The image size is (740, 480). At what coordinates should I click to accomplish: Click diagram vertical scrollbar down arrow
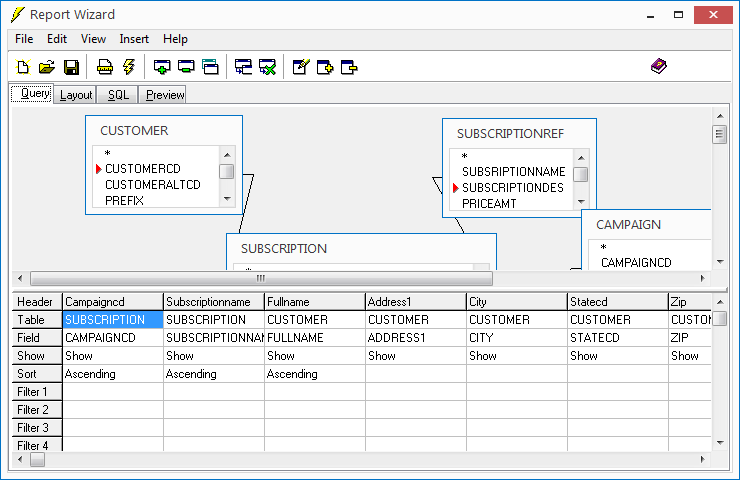[x=720, y=261]
